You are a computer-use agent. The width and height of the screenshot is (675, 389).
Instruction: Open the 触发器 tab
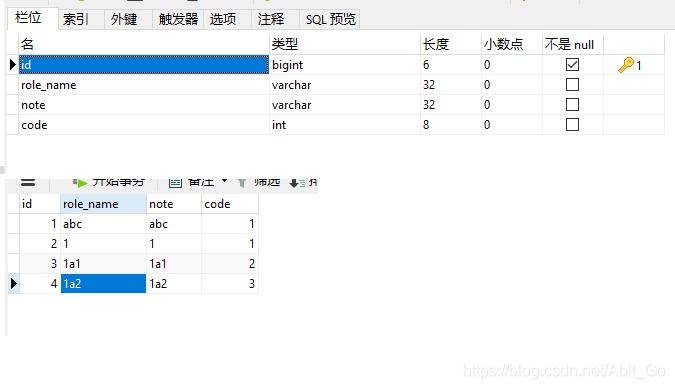coord(178,19)
